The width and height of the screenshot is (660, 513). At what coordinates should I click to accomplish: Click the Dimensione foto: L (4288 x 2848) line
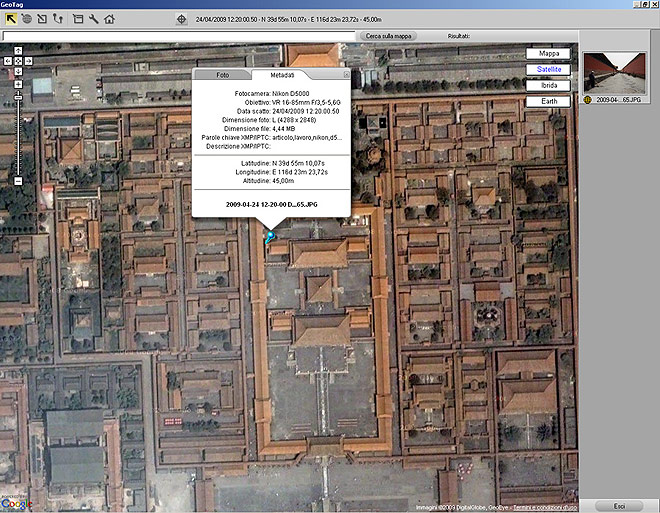tap(269, 120)
